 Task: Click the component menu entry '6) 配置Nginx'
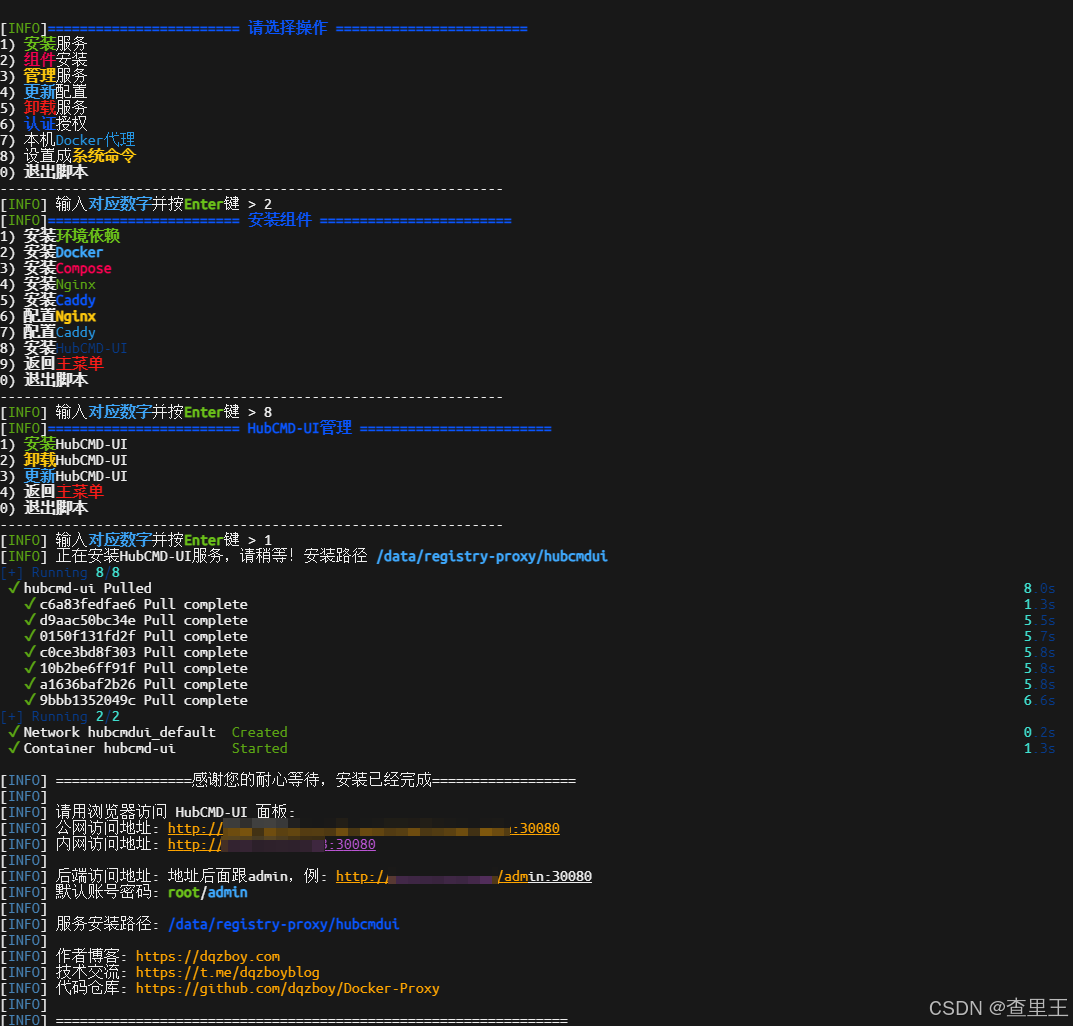click(x=48, y=316)
